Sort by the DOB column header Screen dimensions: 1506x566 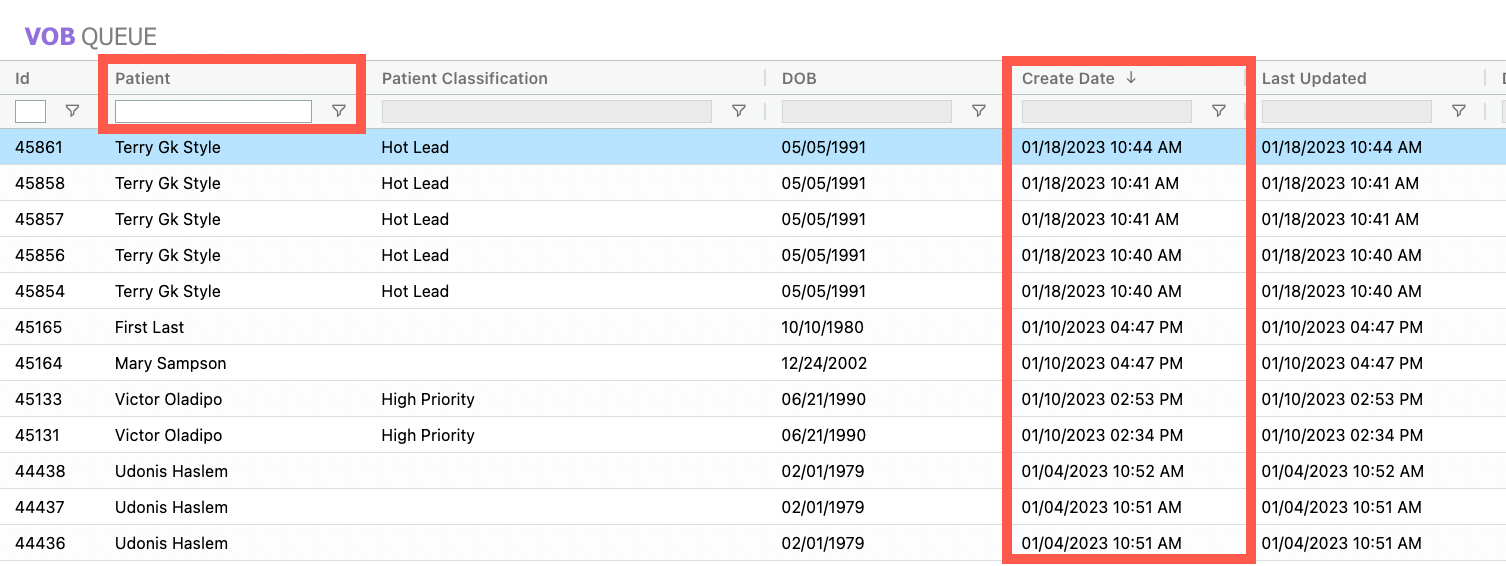(799, 78)
